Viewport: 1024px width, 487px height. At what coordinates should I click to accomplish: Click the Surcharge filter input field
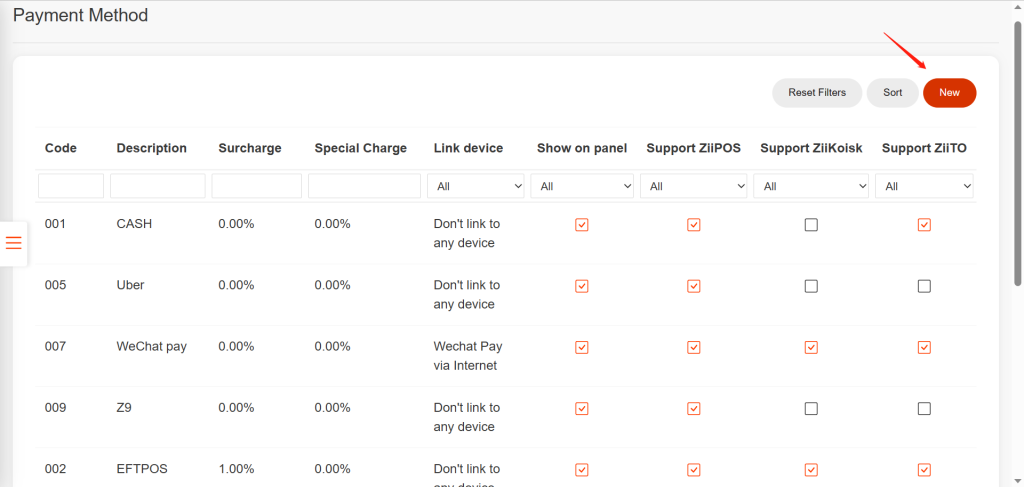coord(256,186)
